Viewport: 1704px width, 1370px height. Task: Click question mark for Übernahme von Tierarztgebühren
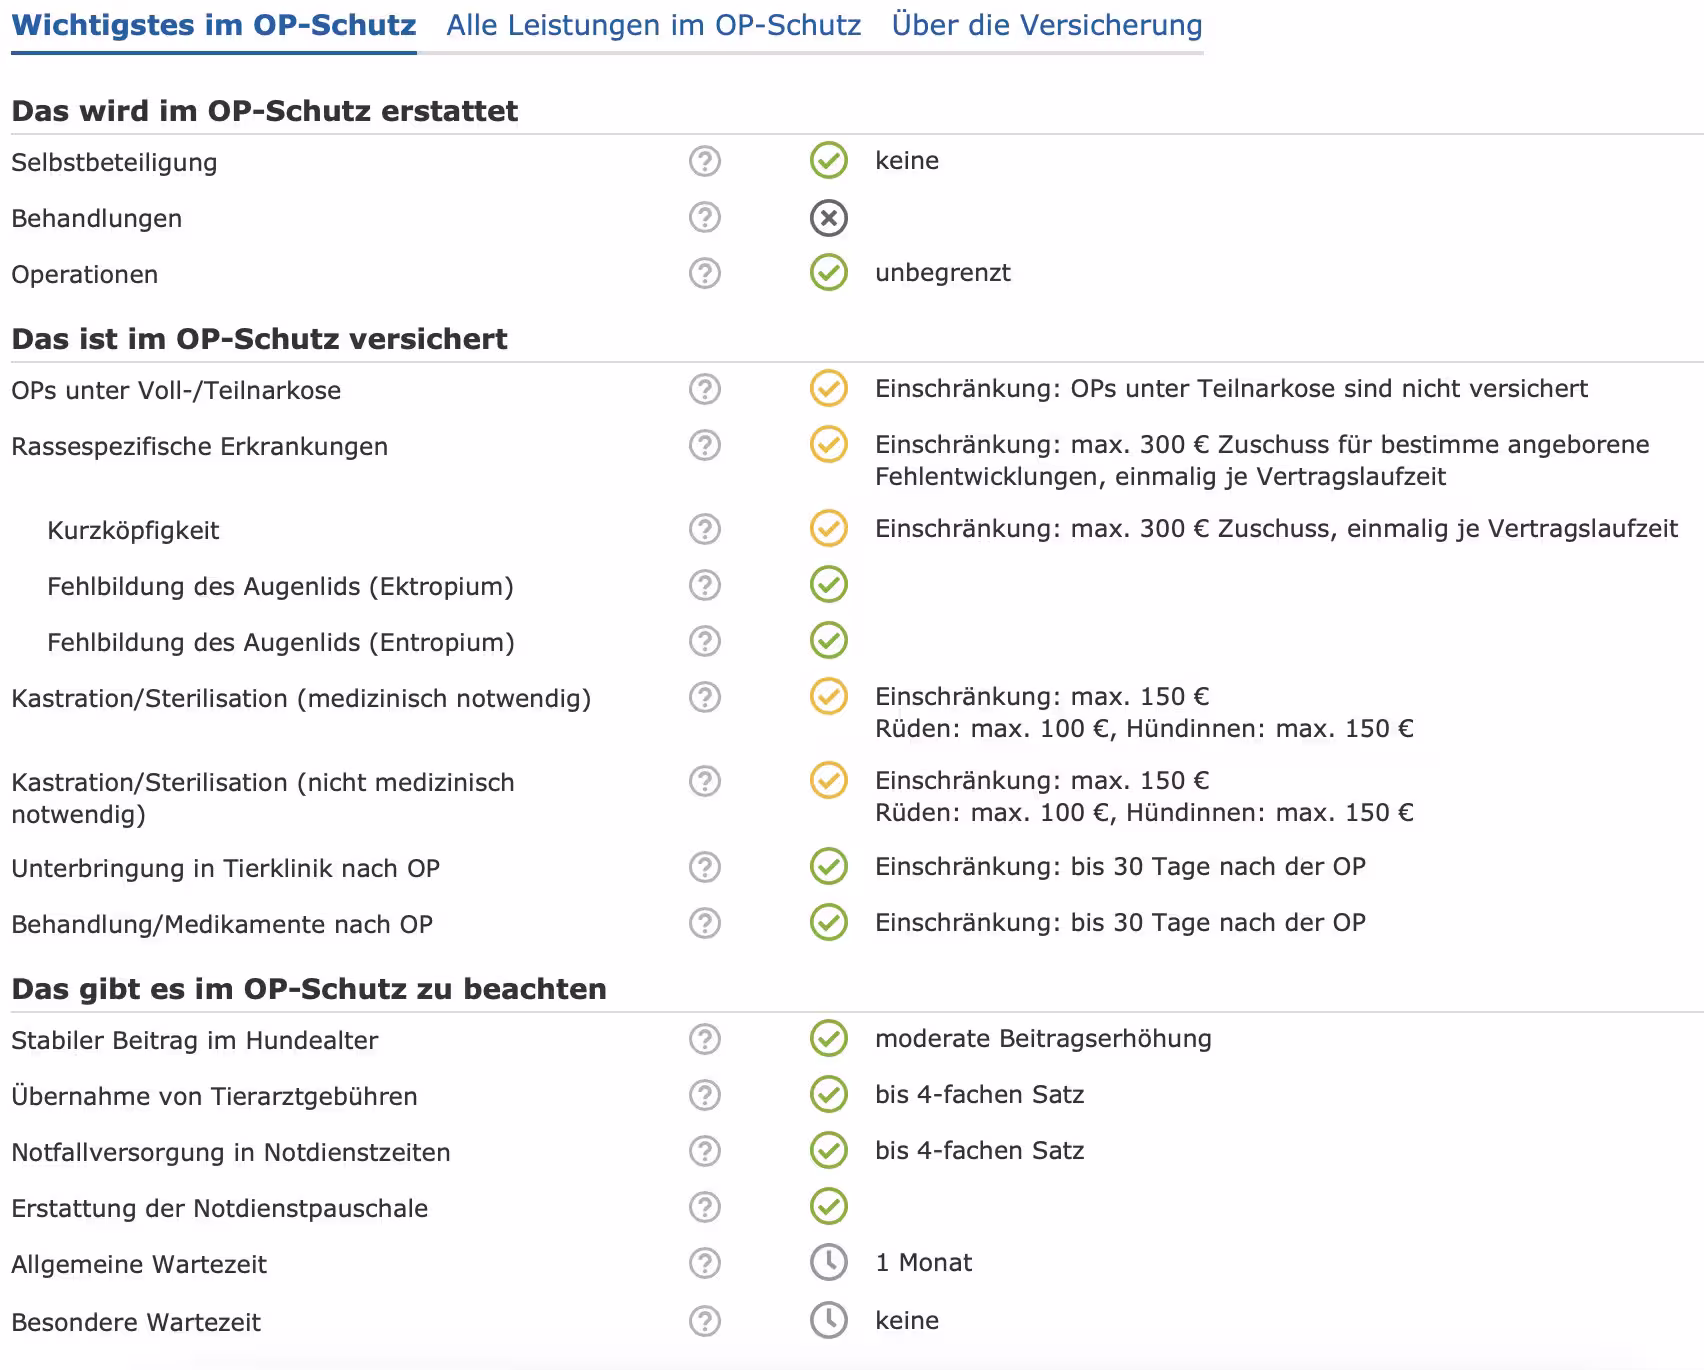pos(705,1095)
